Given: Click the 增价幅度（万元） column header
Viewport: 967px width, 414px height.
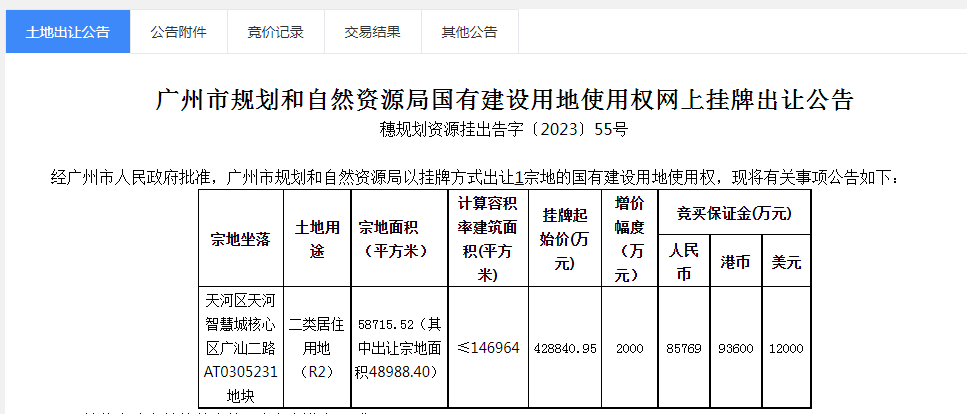Looking at the screenshot, I should click(x=629, y=238).
